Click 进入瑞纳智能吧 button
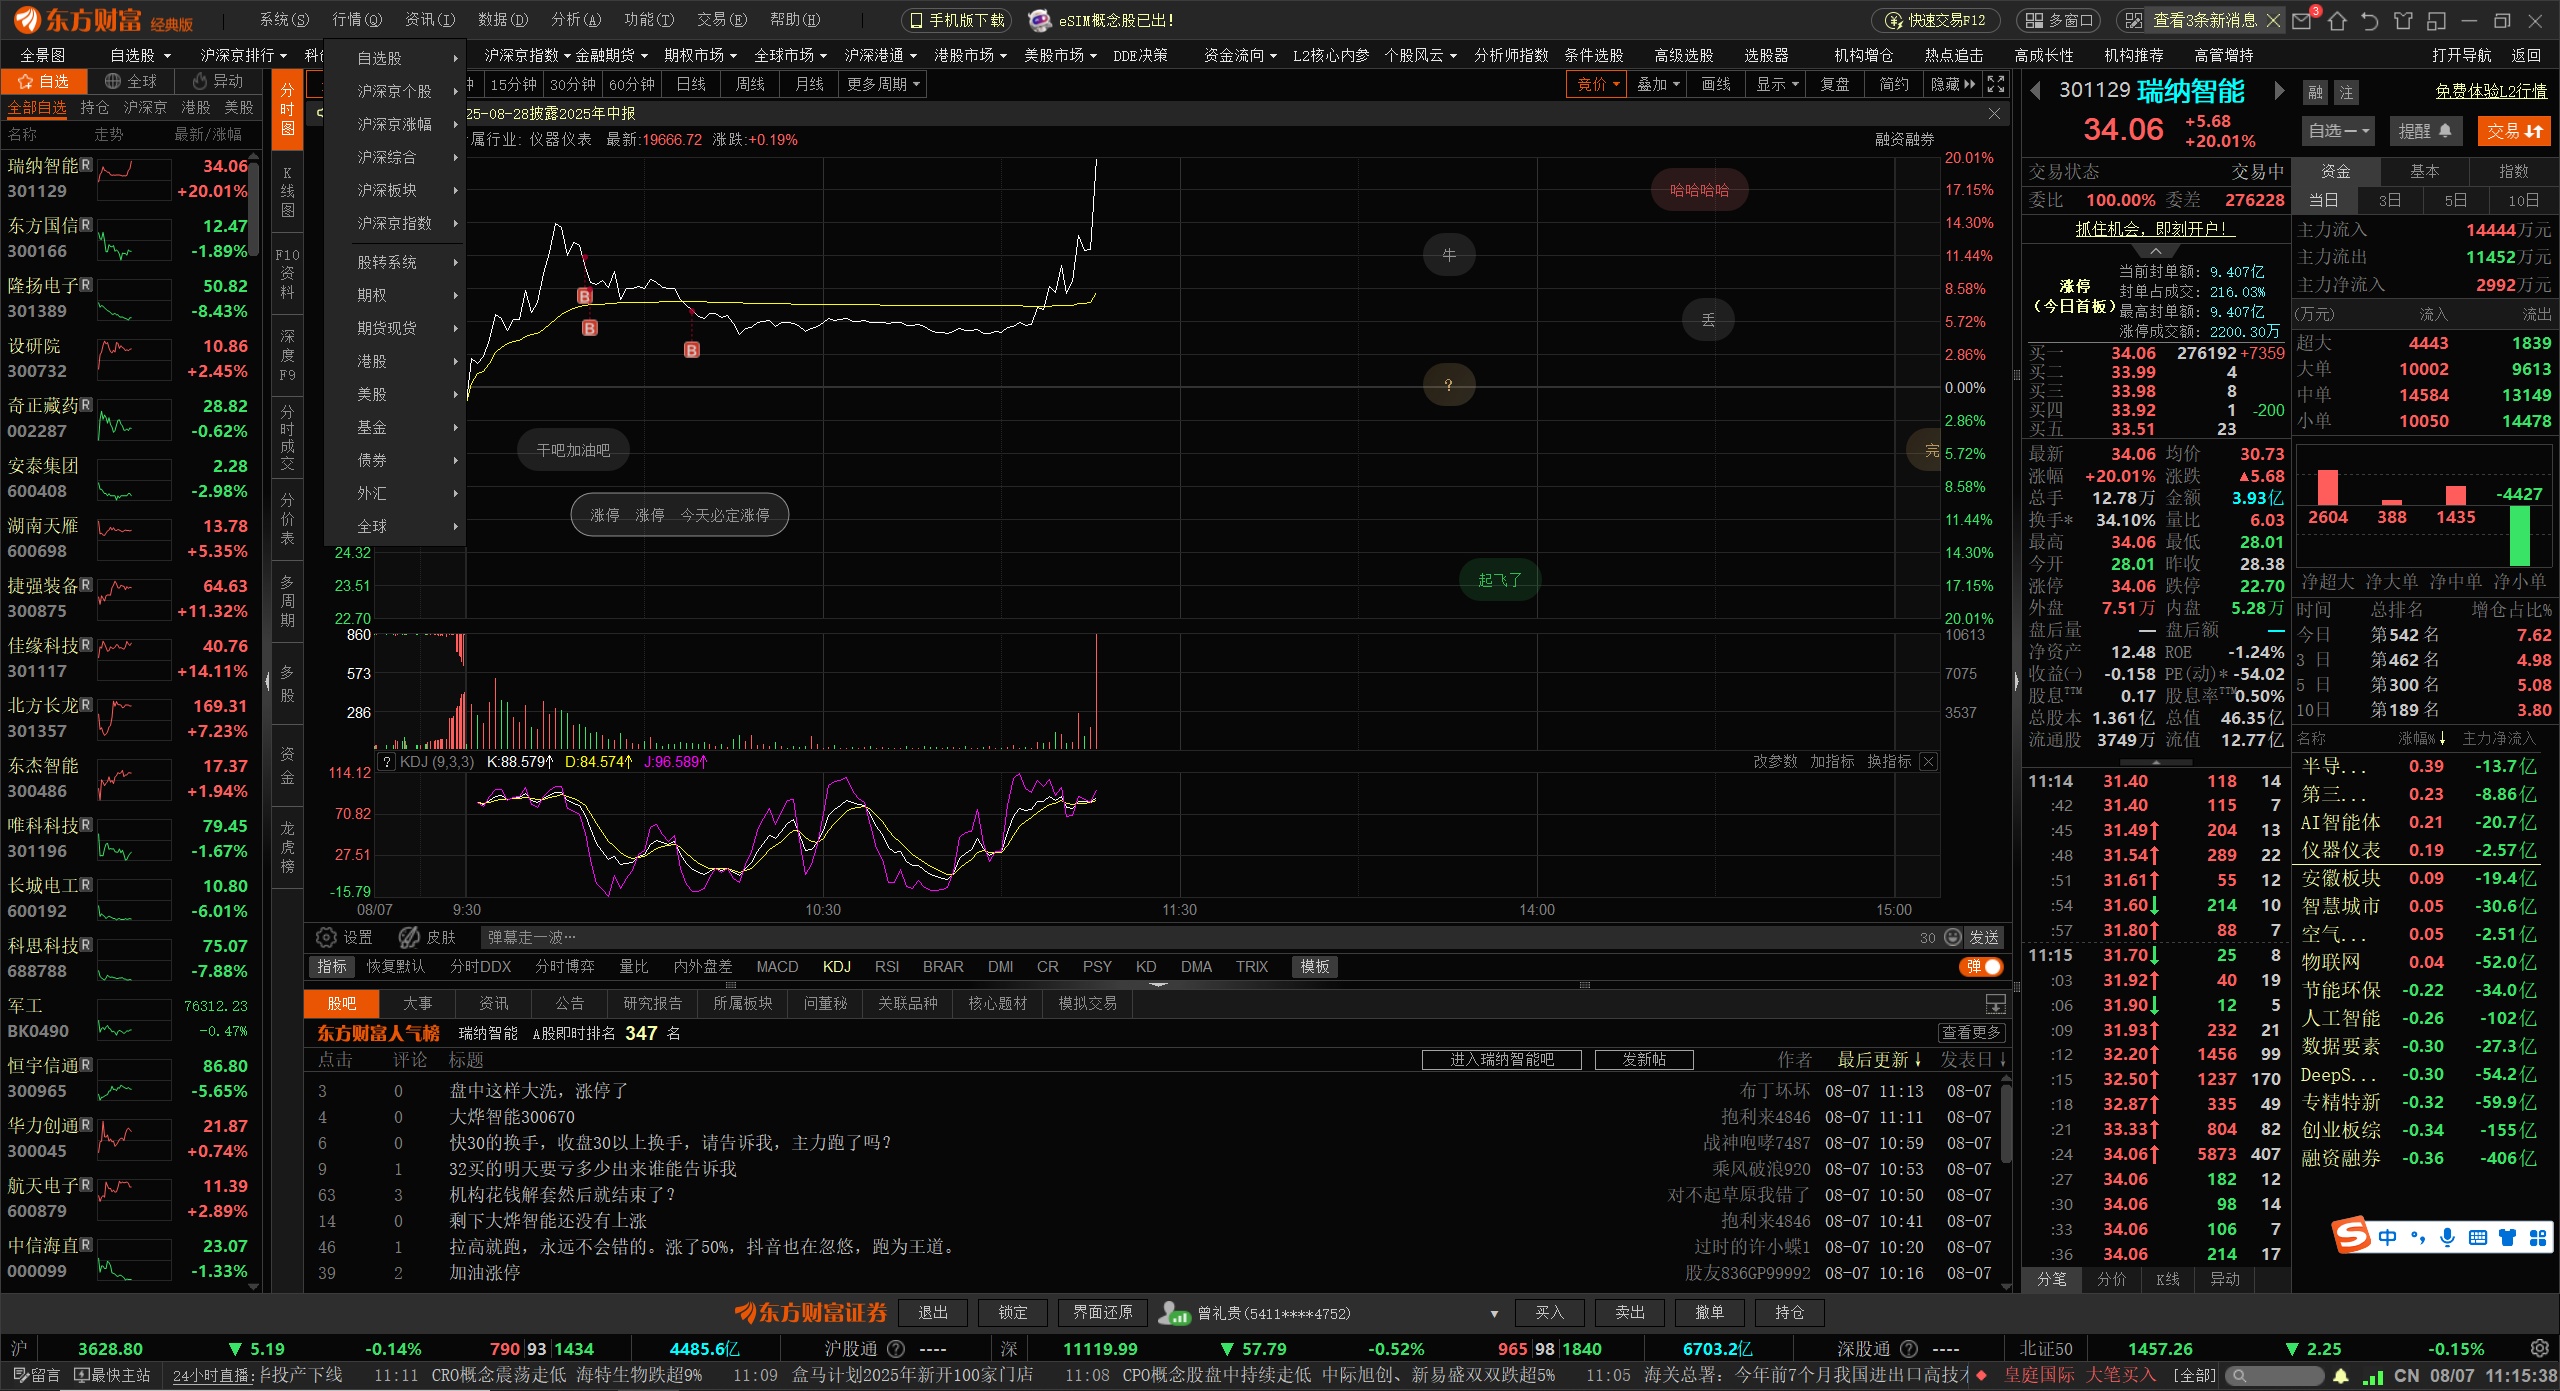The width and height of the screenshot is (2560, 1391). (x=1502, y=1060)
